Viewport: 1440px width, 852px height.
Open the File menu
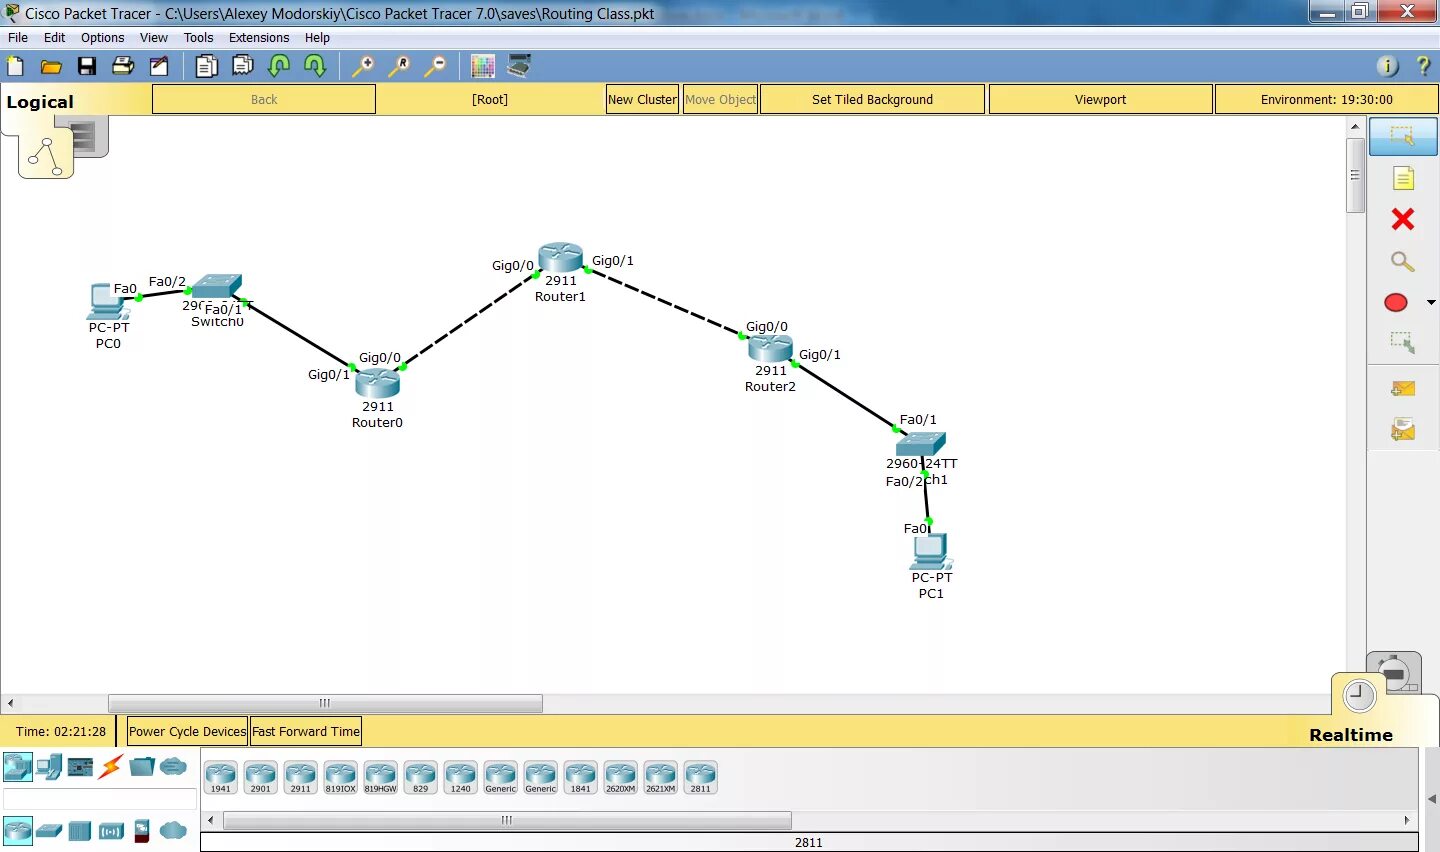[18, 38]
